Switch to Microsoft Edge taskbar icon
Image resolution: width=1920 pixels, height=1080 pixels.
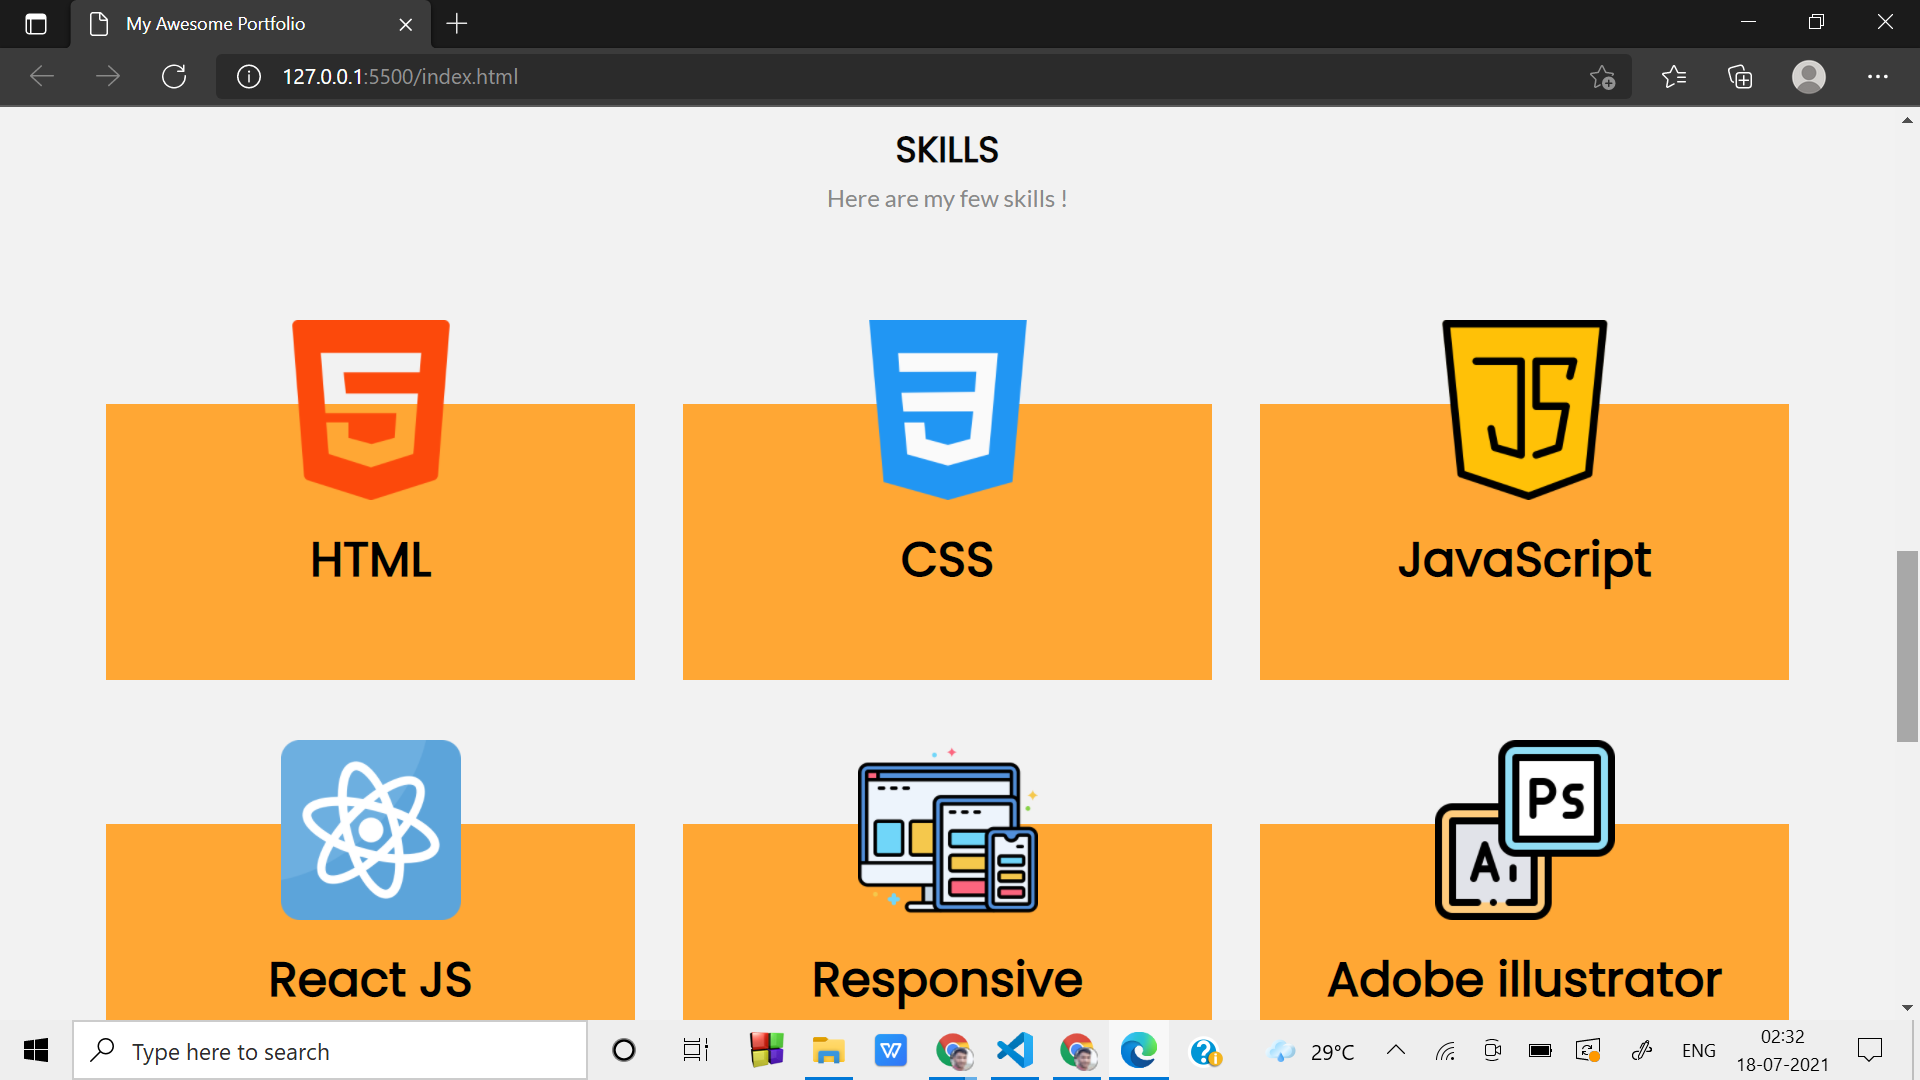(x=1139, y=1051)
